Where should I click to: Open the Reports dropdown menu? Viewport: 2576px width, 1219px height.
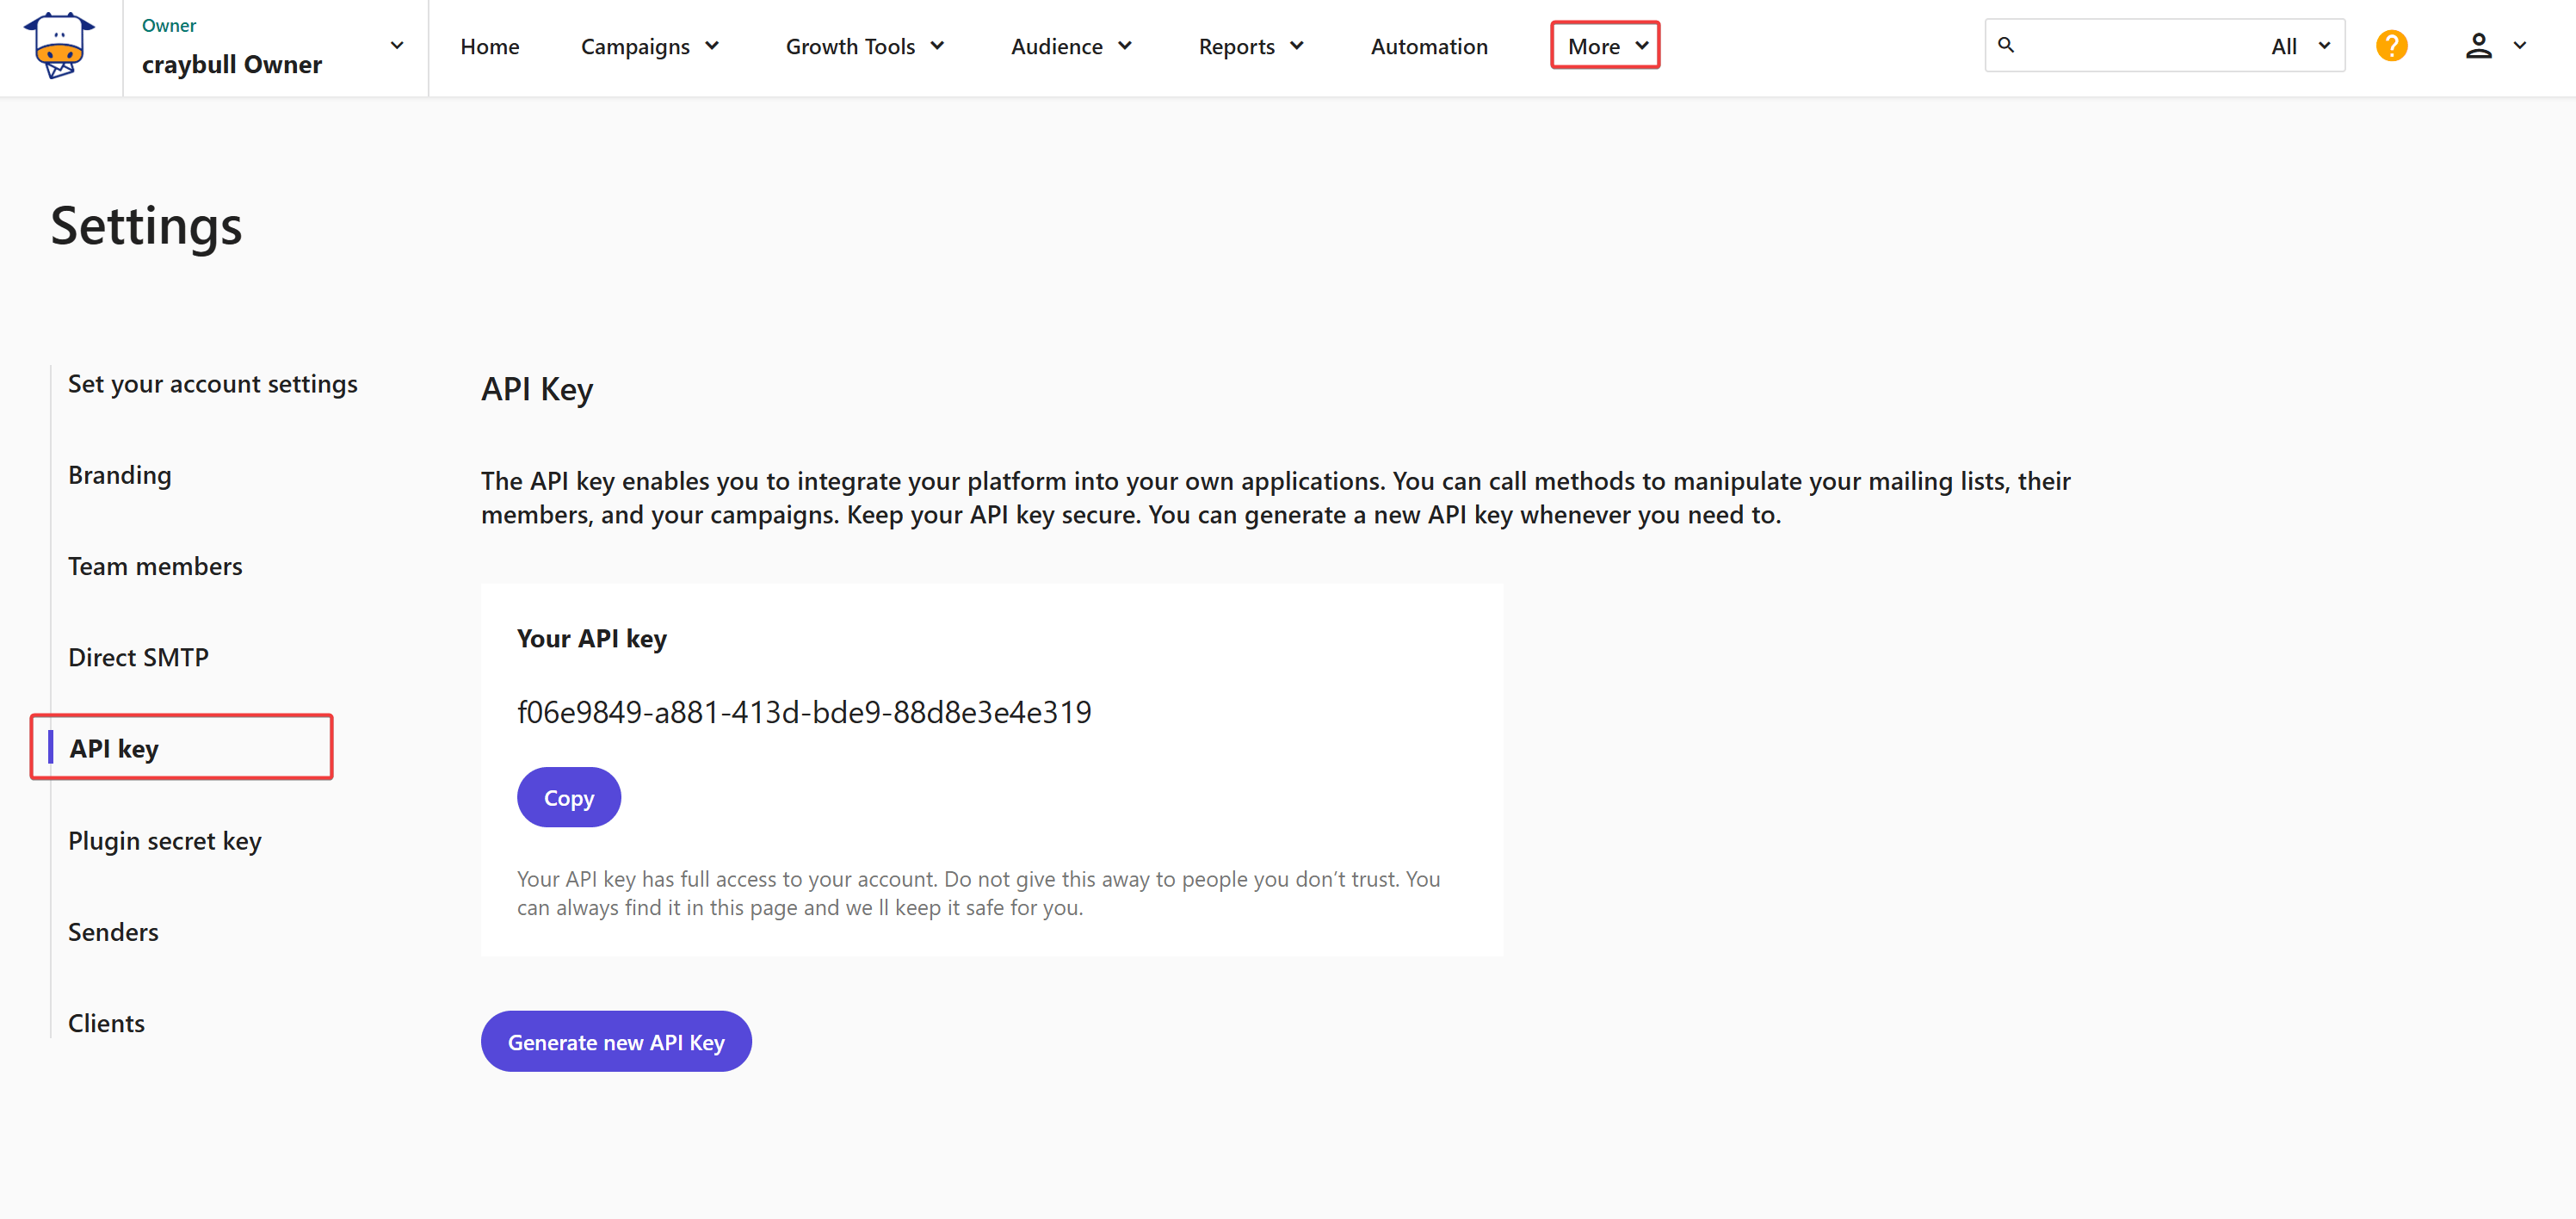(1251, 46)
